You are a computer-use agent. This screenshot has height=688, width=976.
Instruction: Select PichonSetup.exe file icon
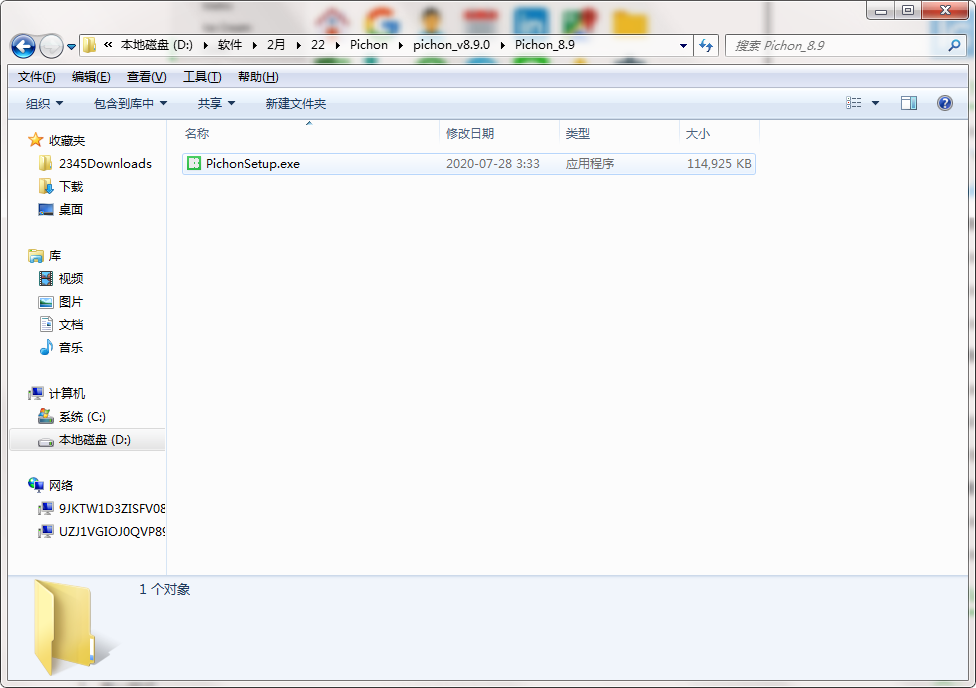[194, 163]
